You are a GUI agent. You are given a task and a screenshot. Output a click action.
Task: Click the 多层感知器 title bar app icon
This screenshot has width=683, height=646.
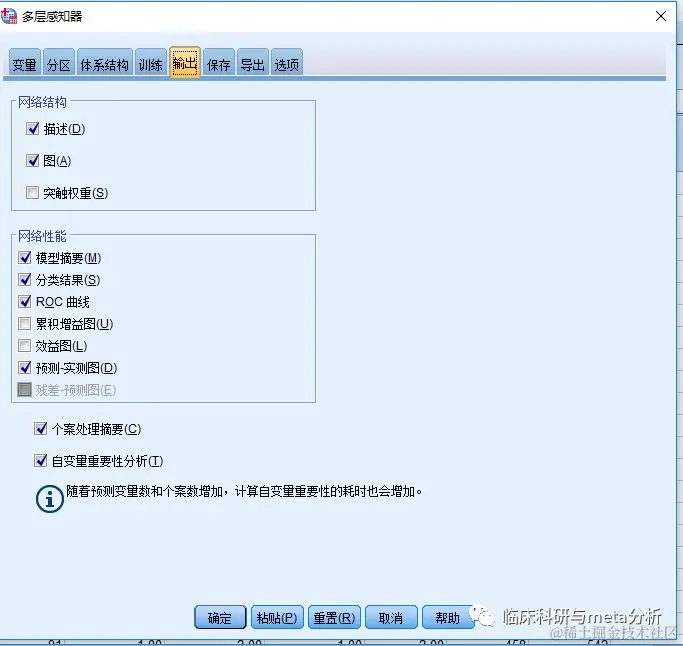point(9,16)
